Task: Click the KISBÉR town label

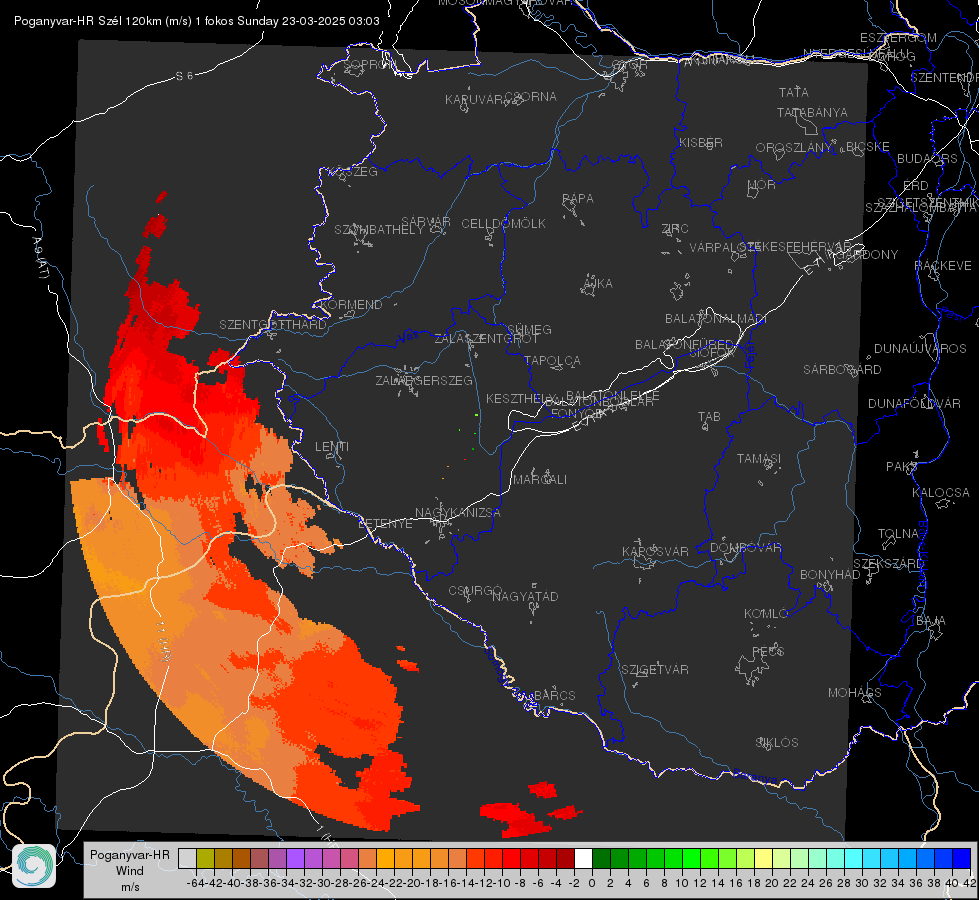Action: tap(701, 143)
